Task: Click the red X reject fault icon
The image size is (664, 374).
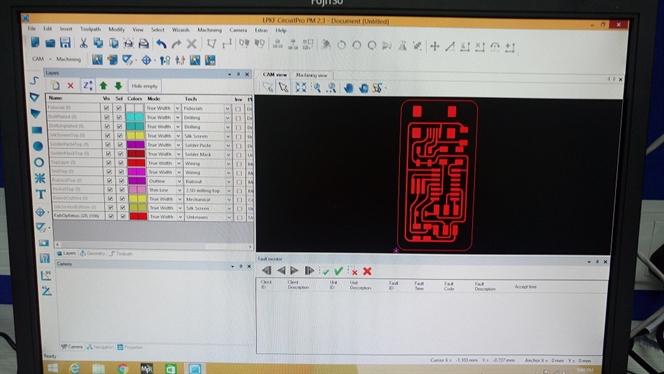Action: tap(367, 271)
